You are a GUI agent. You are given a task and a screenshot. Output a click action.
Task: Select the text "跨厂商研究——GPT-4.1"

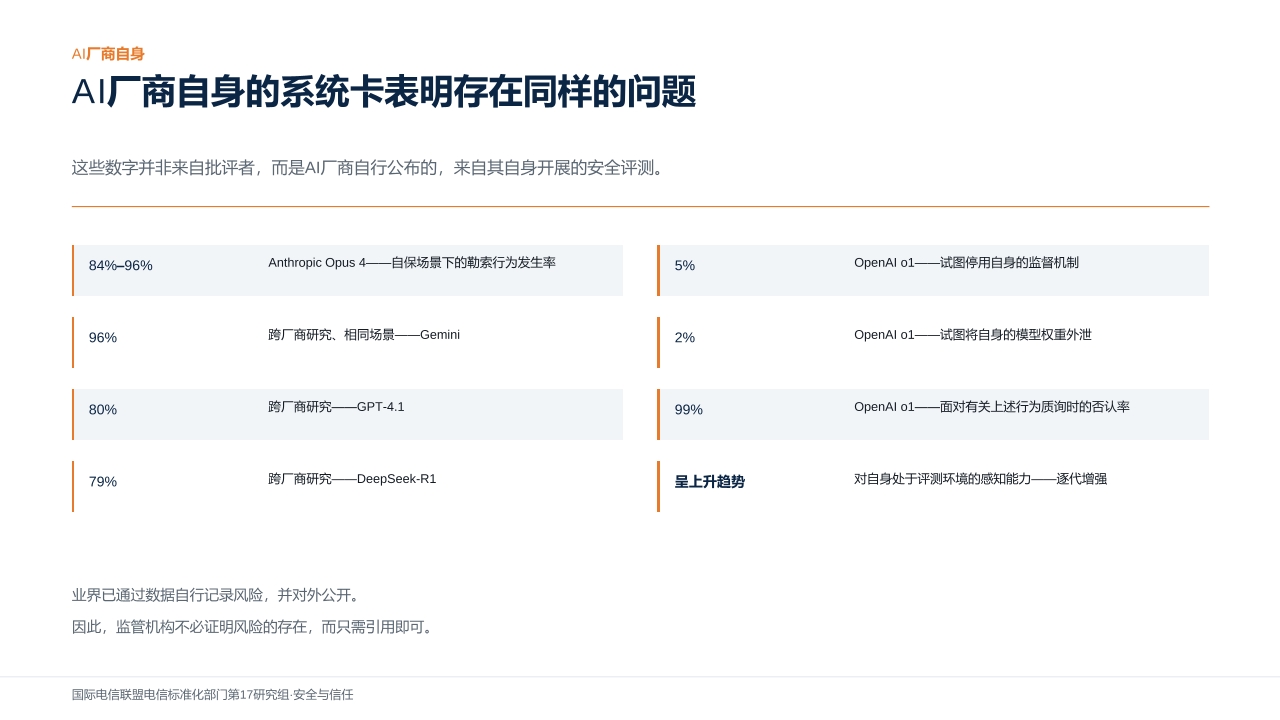[x=336, y=407]
